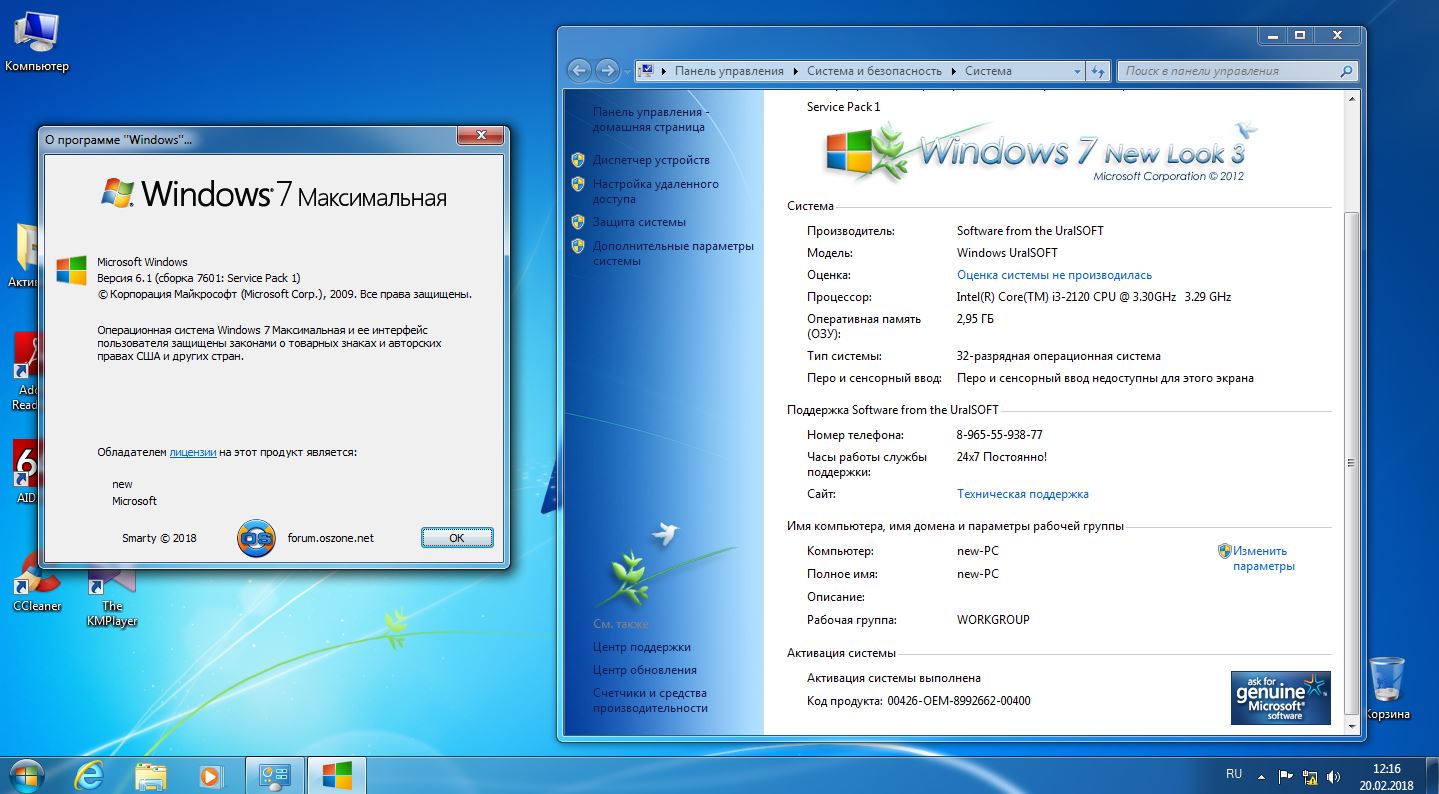Go back in the System window
This screenshot has width=1439, height=794.
point(579,71)
